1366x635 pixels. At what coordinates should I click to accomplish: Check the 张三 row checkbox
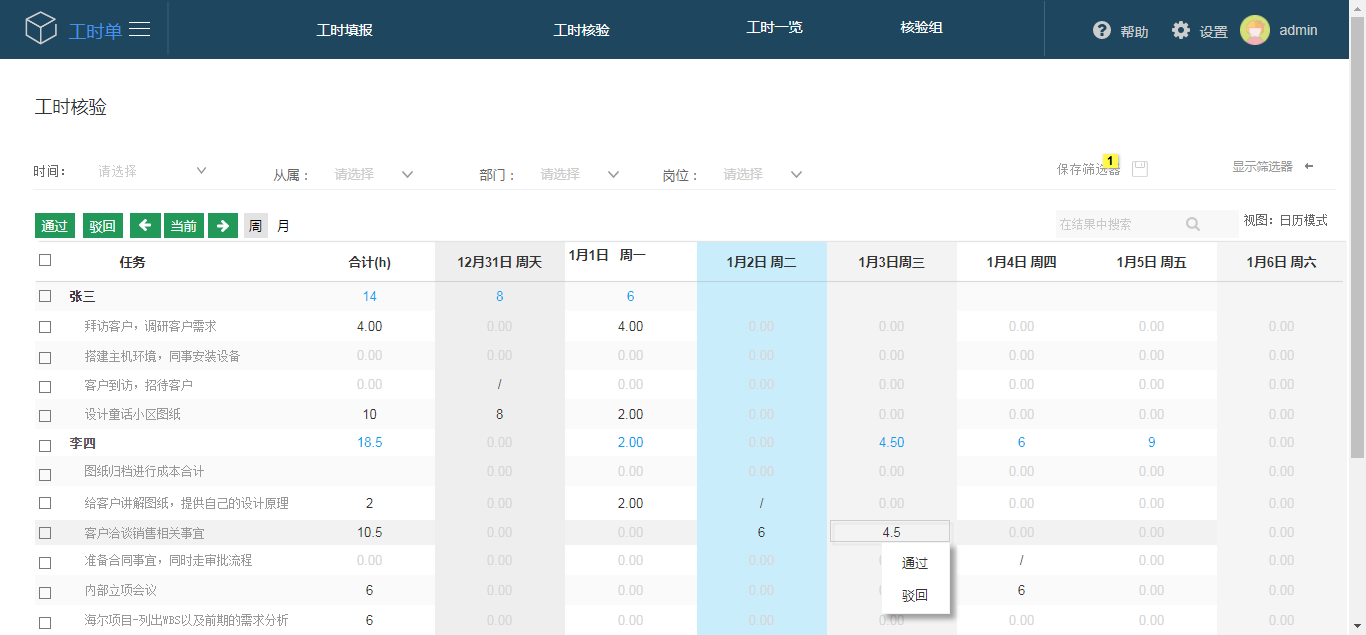coord(45,296)
